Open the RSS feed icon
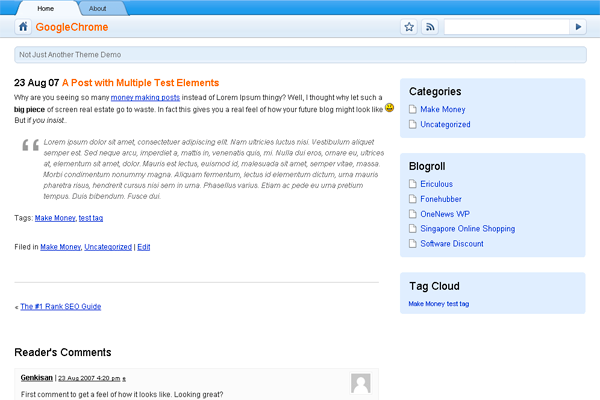 point(430,27)
